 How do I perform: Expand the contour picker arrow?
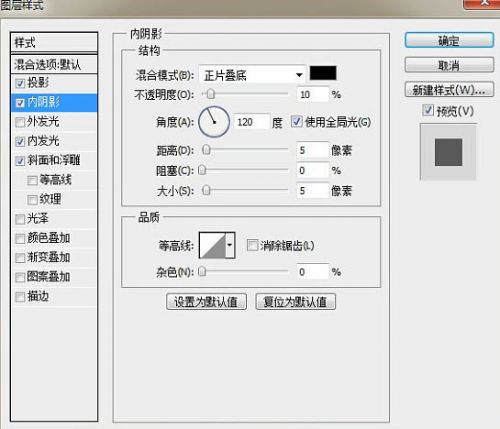[230, 245]
